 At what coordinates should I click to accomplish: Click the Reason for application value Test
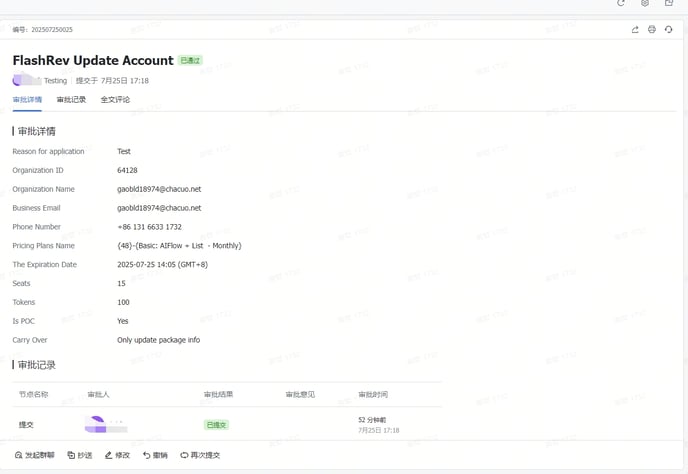pyautogui.click(x=124, y=151)
